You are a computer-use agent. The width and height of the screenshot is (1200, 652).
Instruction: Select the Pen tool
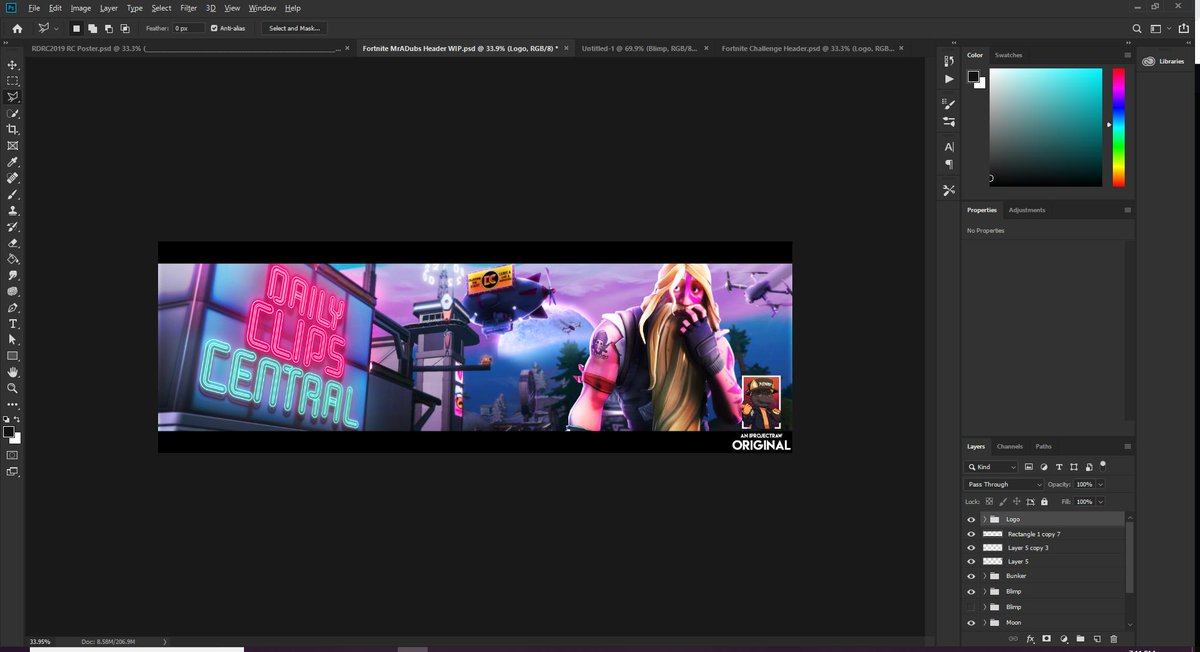13,308
